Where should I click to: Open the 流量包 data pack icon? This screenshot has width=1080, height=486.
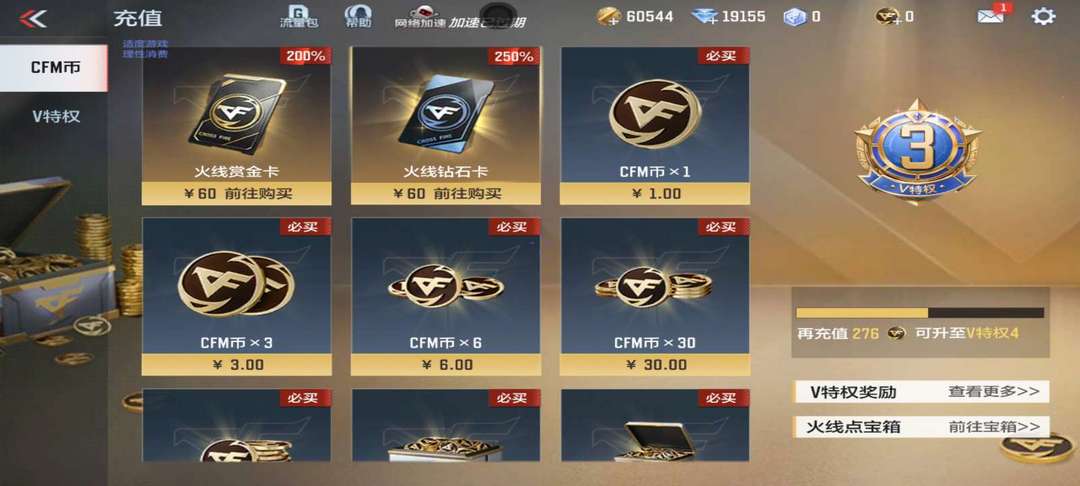(299, 15)
